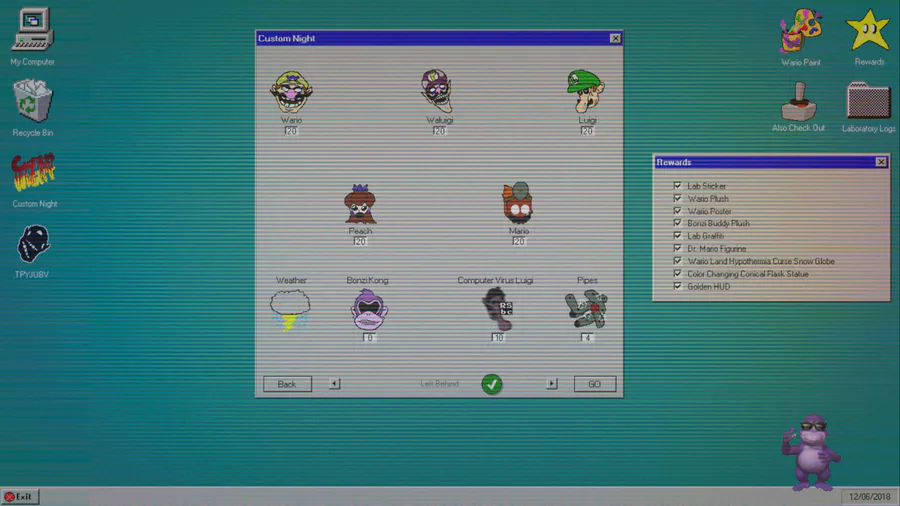
Task: Click Wario's difficulty value field
Action: click(x=291, y=131)
